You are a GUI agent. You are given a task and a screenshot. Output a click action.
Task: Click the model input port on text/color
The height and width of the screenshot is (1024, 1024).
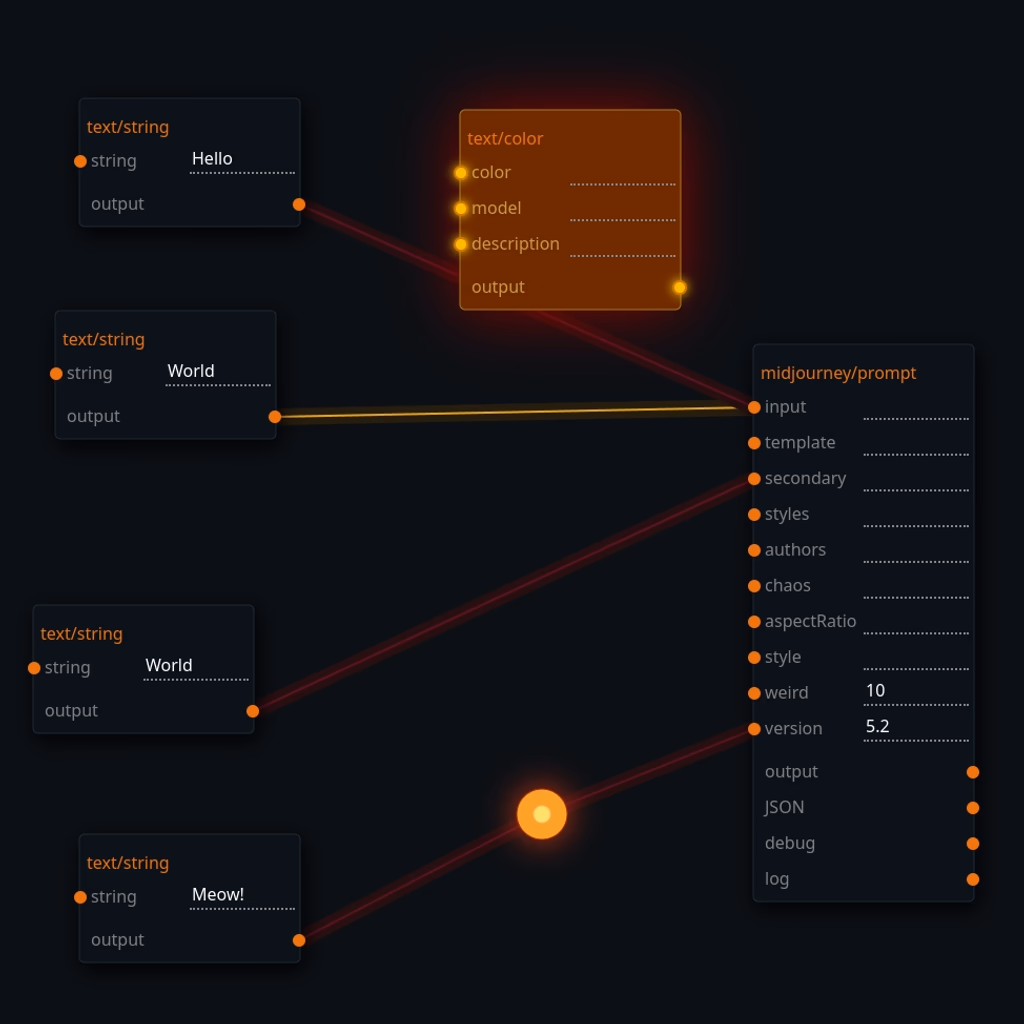(x=461, y=208)
